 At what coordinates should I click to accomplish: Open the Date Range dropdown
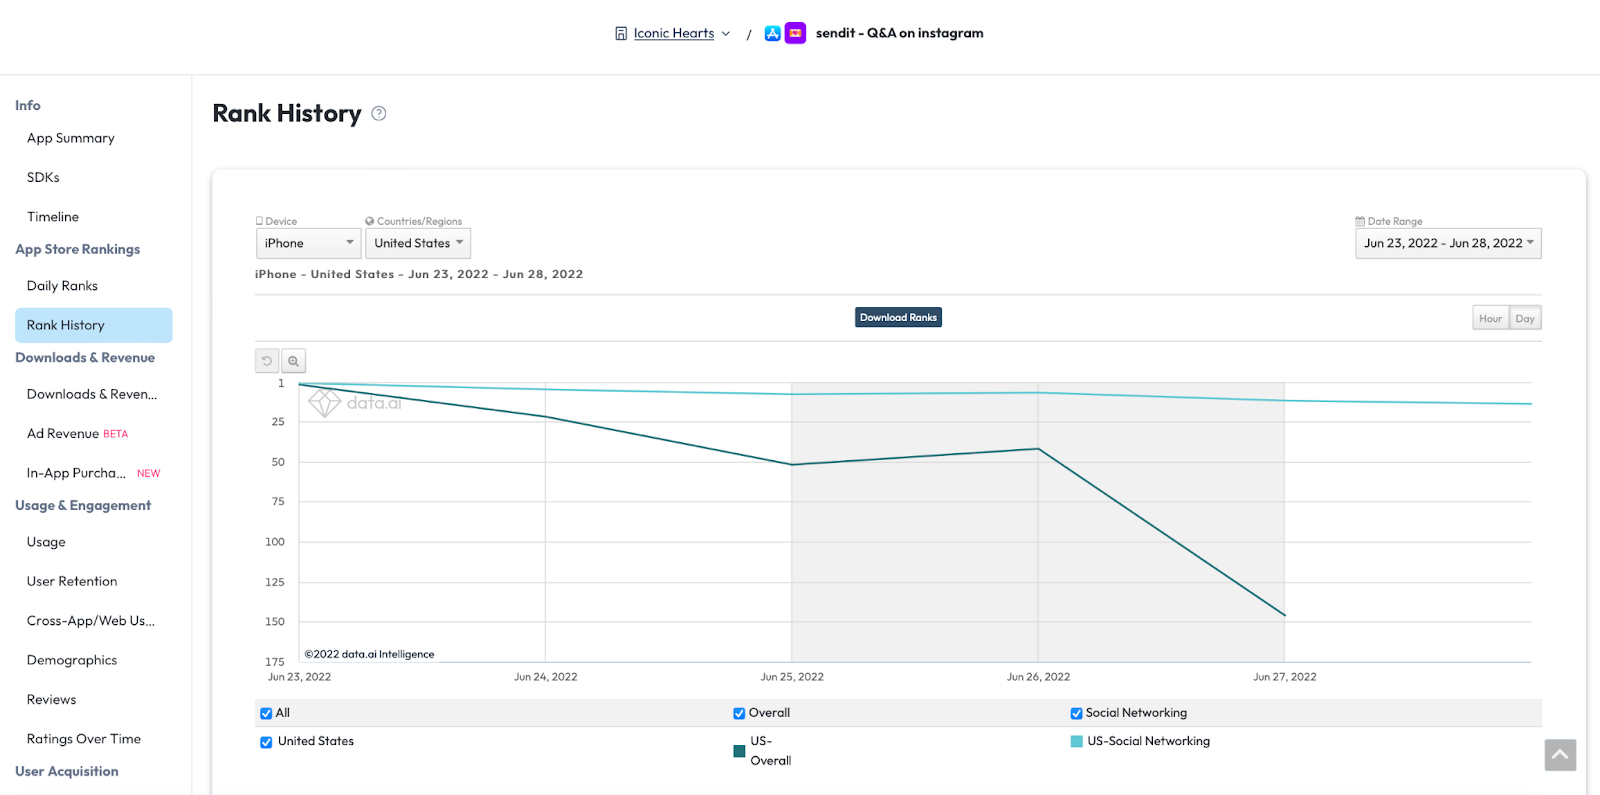tap(1447, 243)
